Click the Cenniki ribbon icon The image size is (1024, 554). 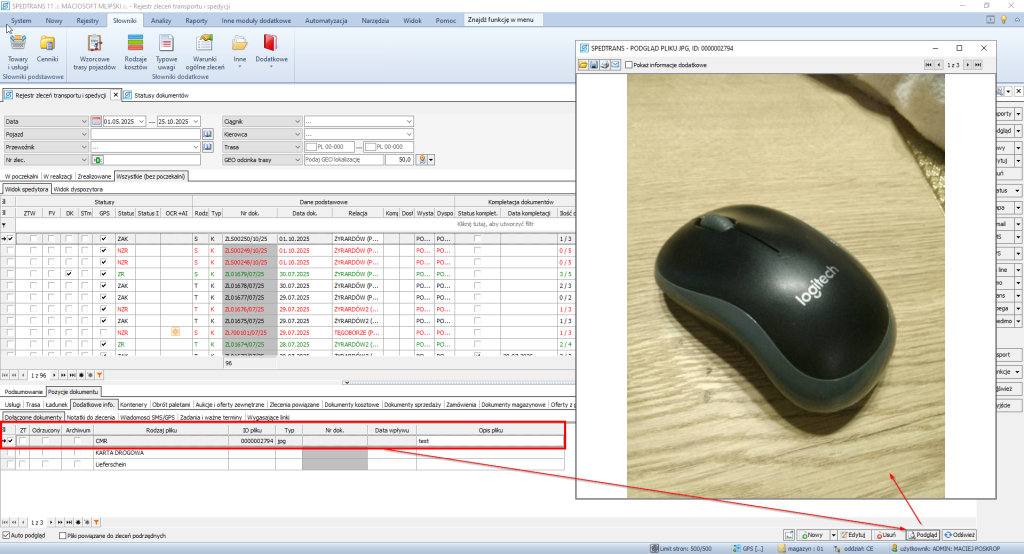coord(47,49)
